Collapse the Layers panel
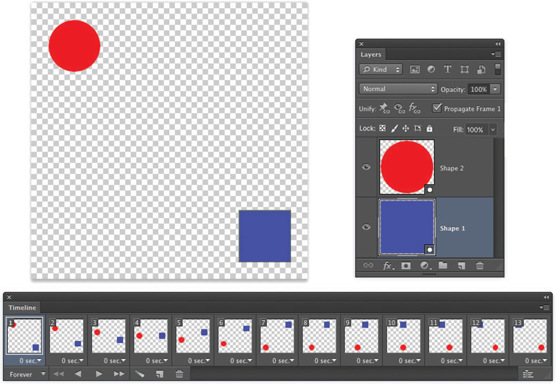556x384 pixels. 498,44
